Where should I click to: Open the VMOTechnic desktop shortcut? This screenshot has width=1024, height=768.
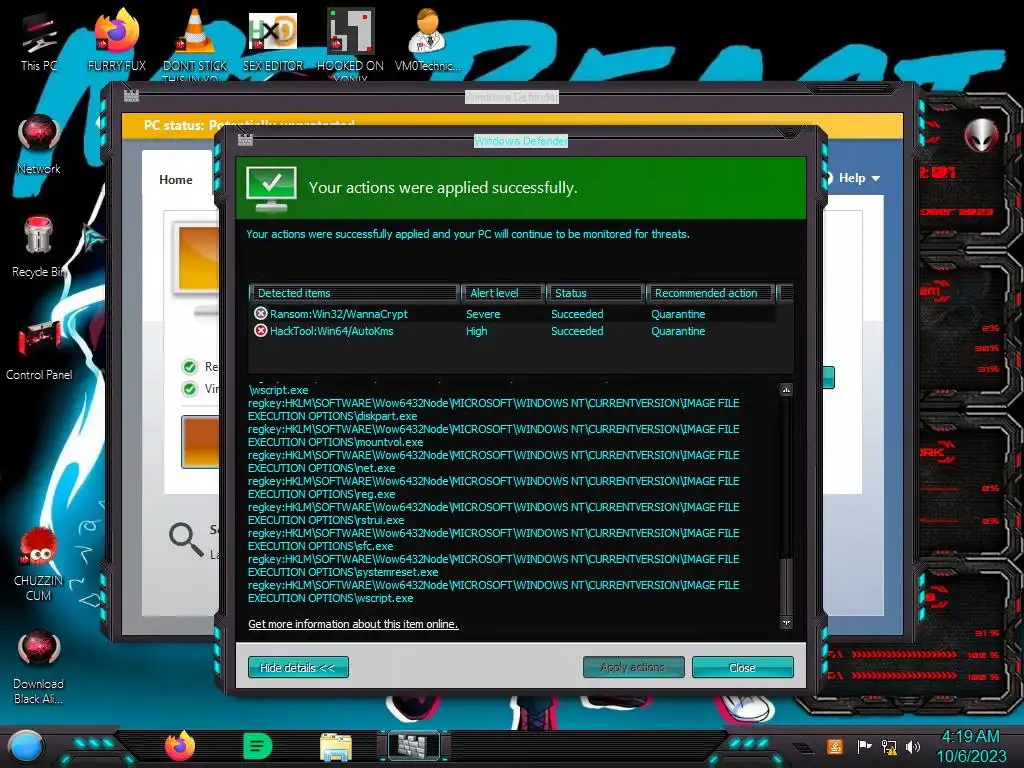tap(428, 40)
